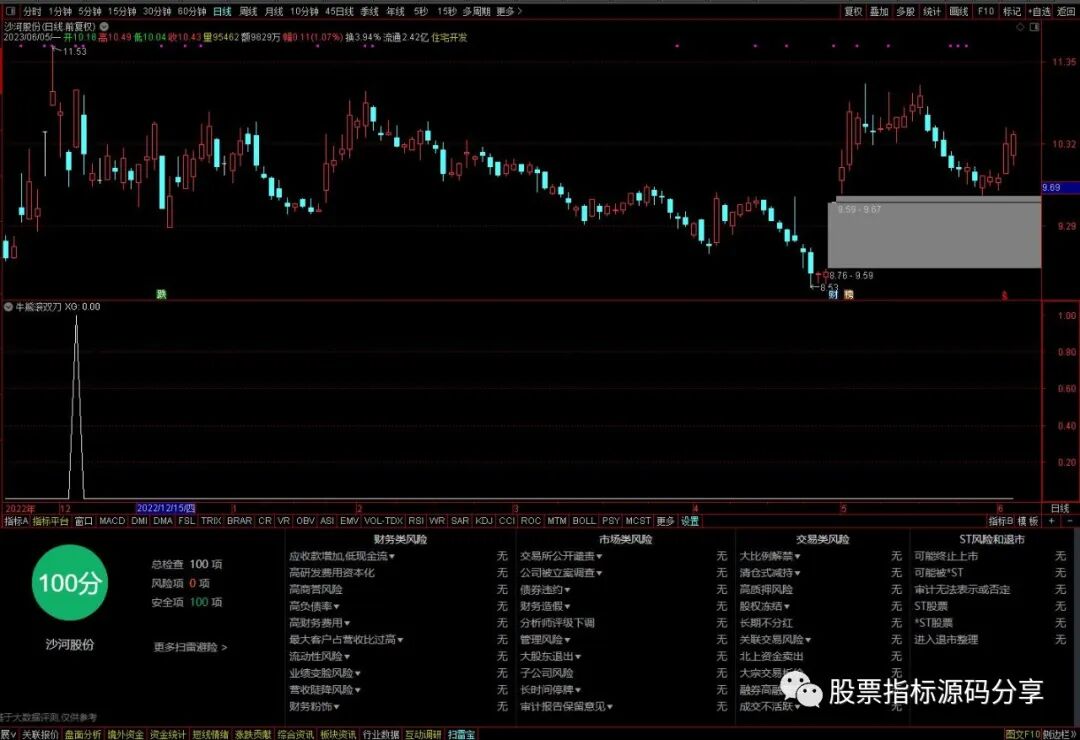Image resolution: width=1080 pixels, height=740 pixels.
Task: Toggle the side panel icon near the price axis
Action: (x=1035, y=27)
